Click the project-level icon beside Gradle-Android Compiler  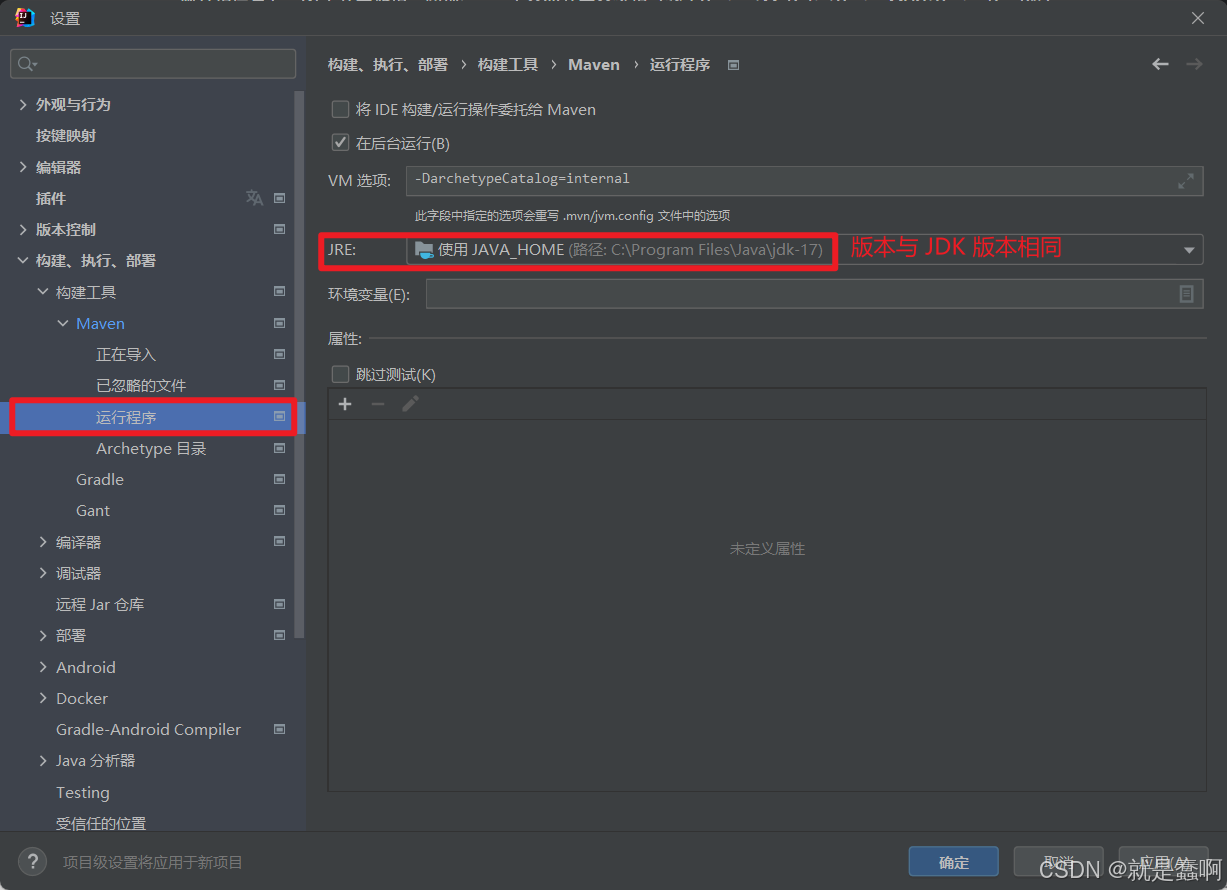280,729
